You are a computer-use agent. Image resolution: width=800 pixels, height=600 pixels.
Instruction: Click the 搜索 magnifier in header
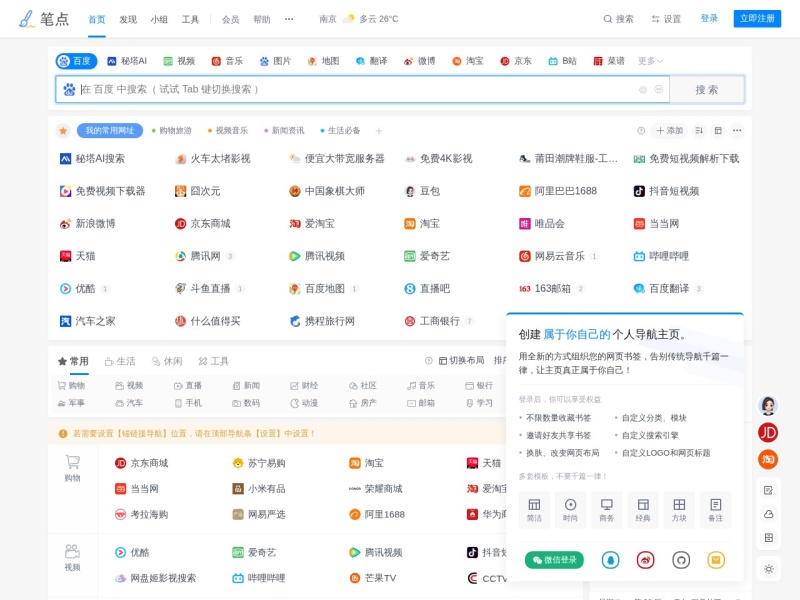point(618,19)
